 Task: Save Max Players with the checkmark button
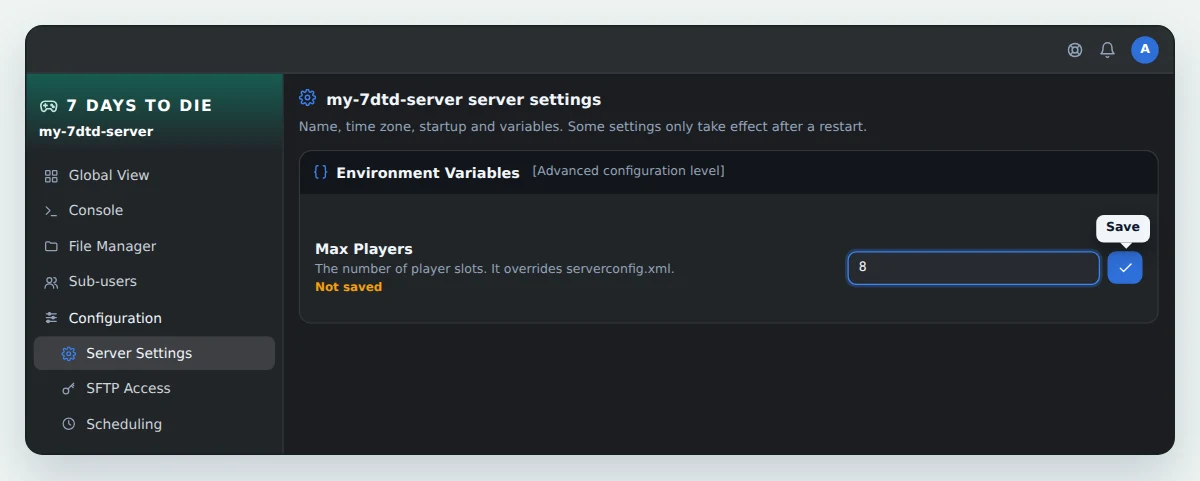[1125, 268]
